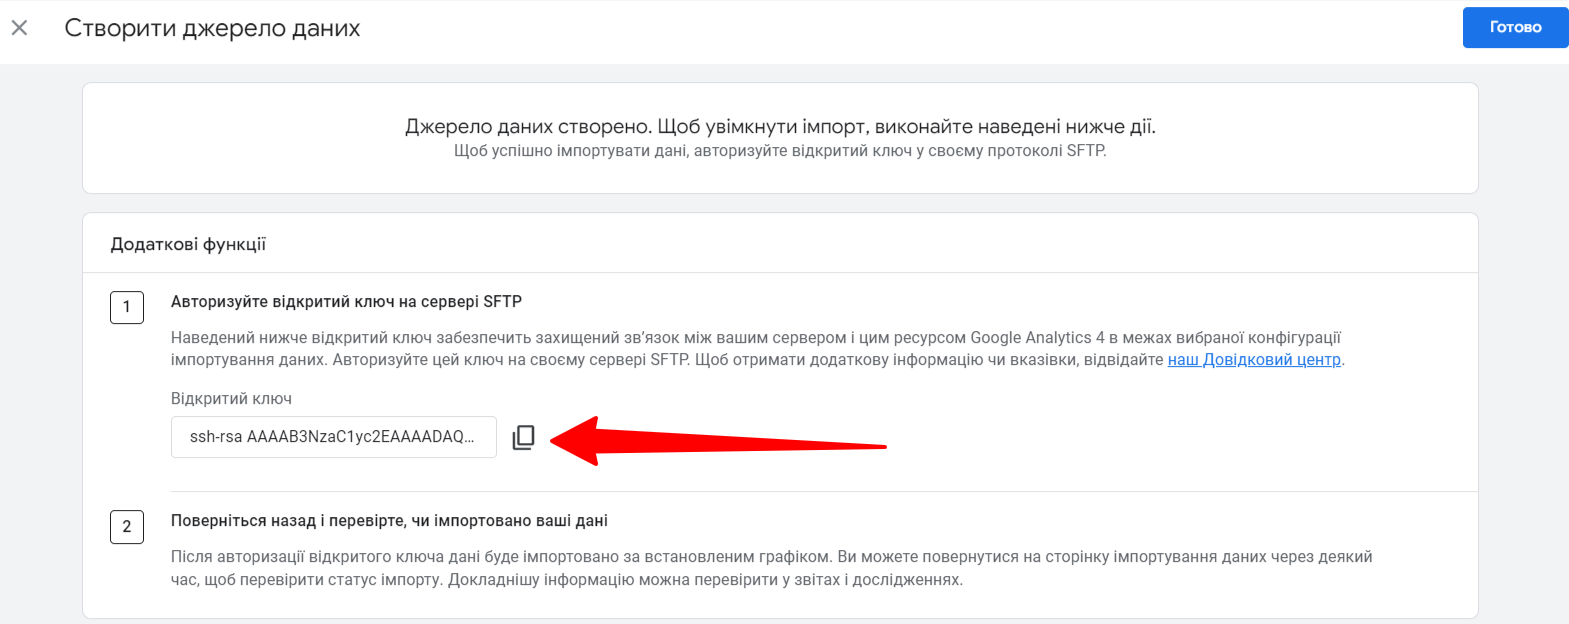This screenshot has height=624, width=1569.
Task: Click heading Авторизуйте відкритий ключ на сервері SFTP
Action: (346, 302)
